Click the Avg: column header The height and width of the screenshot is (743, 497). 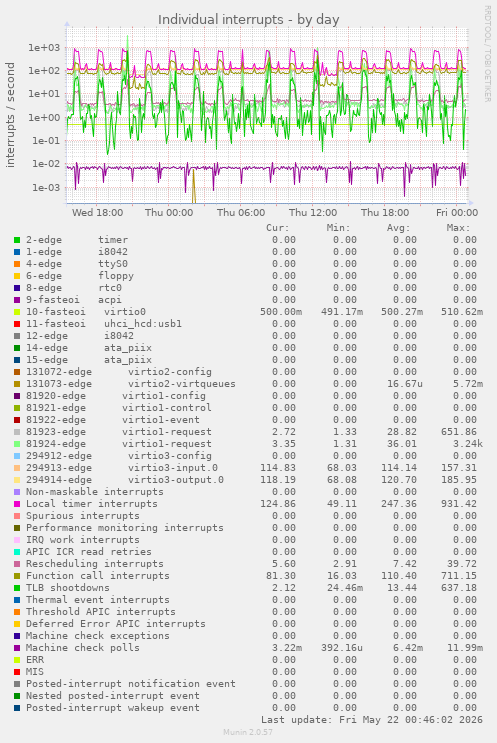pyautogui.click(x=398, y=228)
